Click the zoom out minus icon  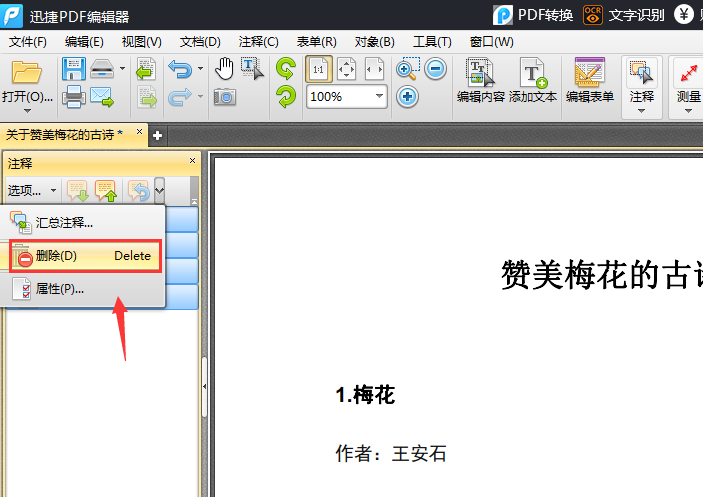pyautogui.click(x=435, y=69)
